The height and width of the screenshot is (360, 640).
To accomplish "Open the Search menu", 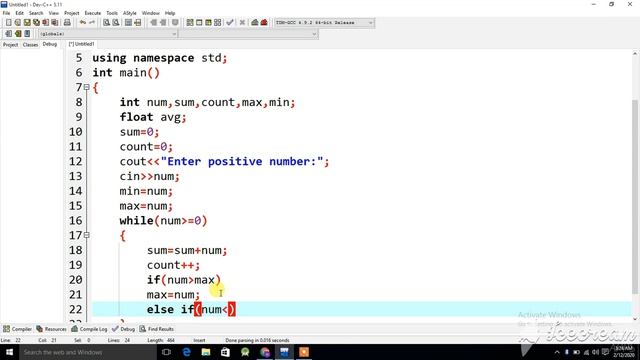I will (x=36, y=13).
